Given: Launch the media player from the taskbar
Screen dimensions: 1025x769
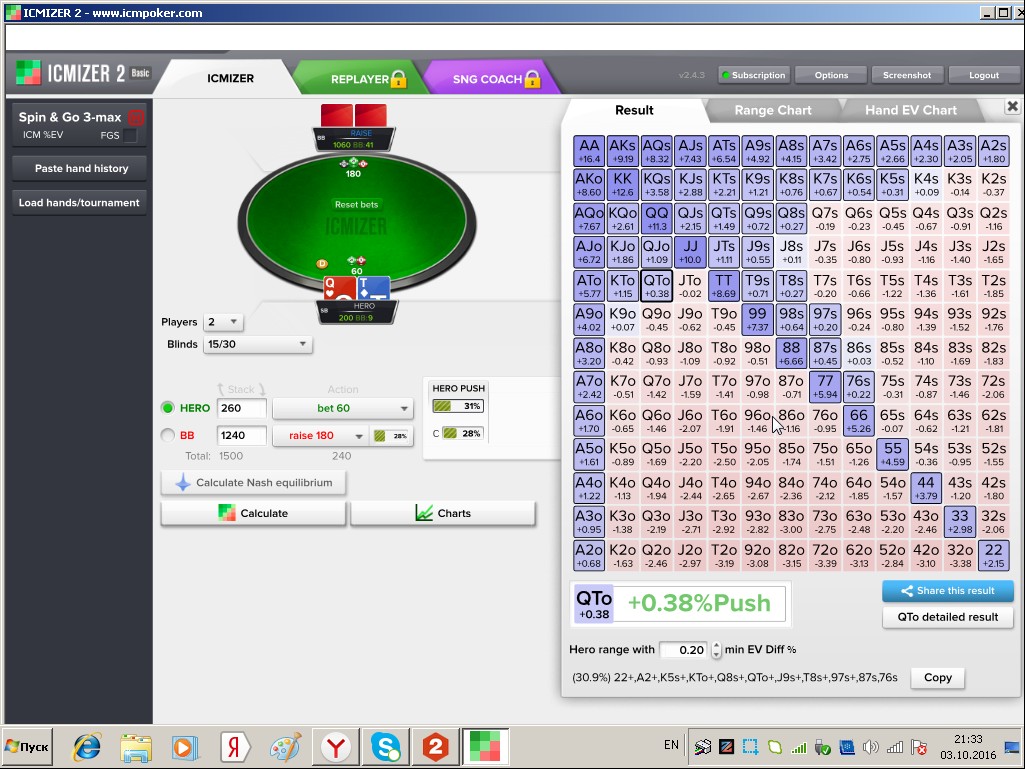Looking at the screenshot, I should click(184, 746).
